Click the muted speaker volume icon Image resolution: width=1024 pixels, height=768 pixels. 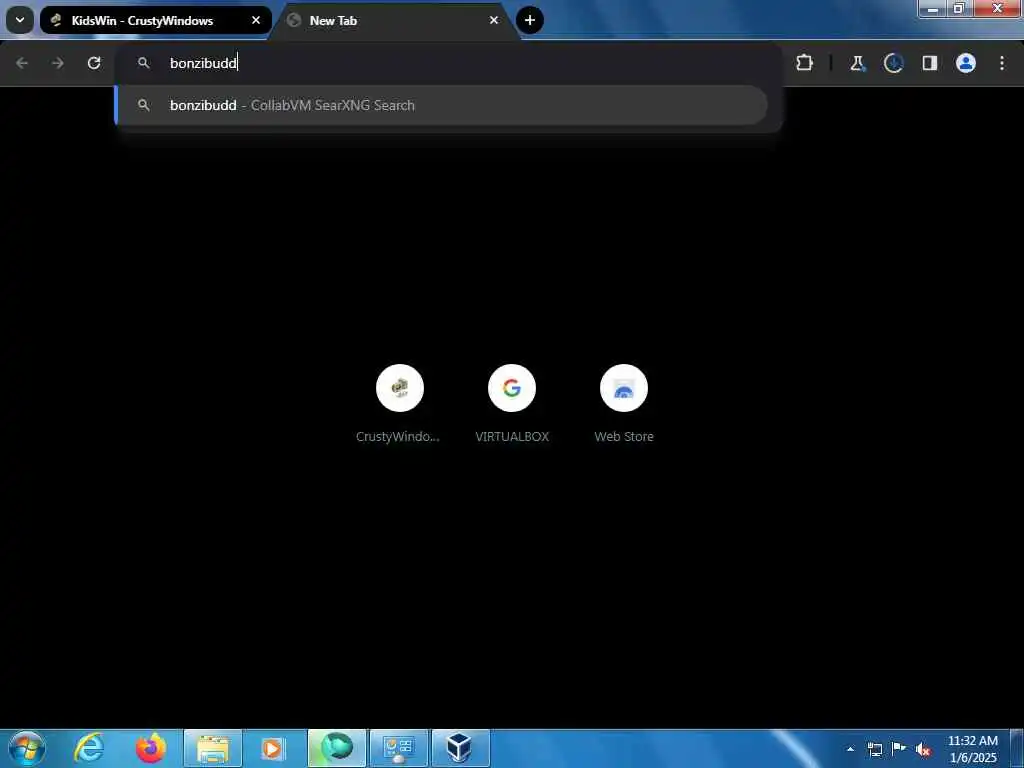tap(923, 749)
